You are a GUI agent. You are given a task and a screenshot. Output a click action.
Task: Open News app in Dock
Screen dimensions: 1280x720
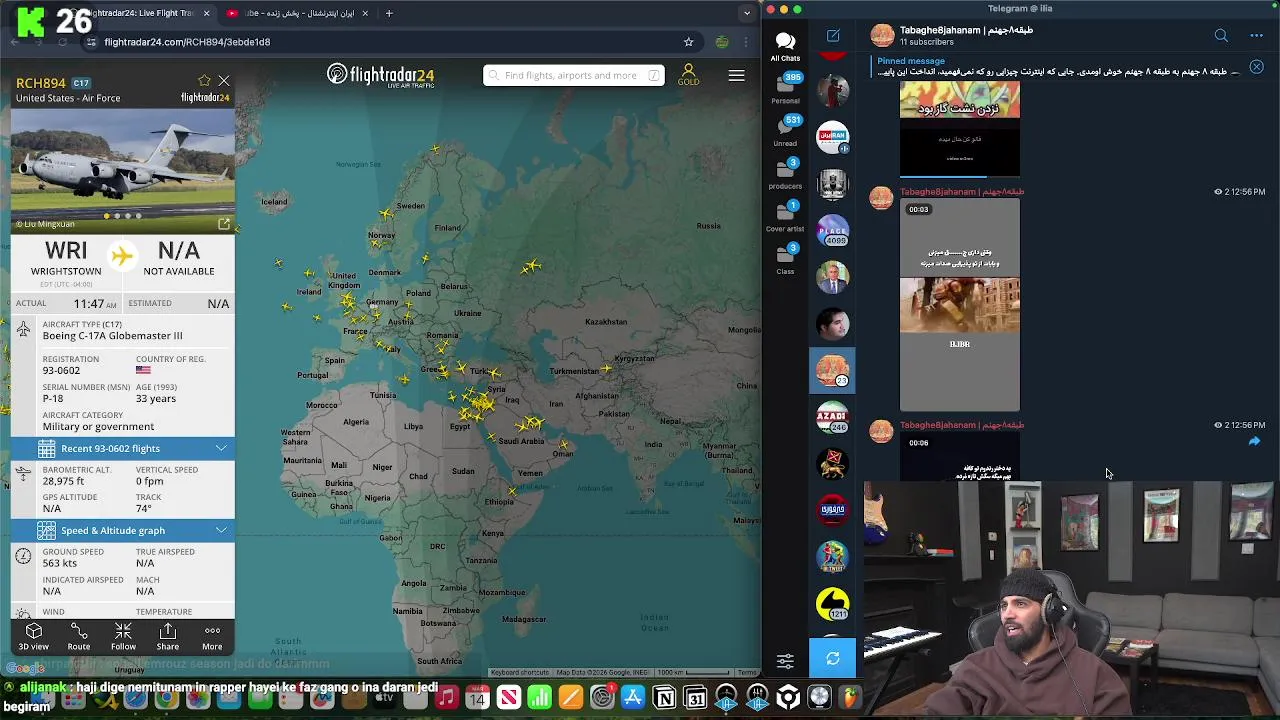(509, 697)
